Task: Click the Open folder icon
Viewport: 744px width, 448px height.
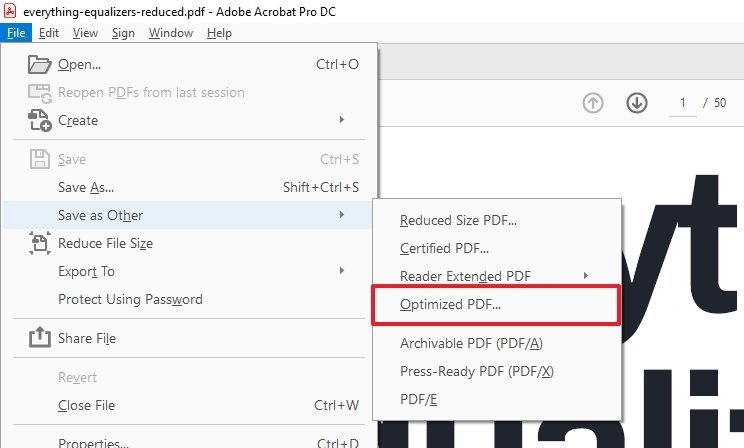Action: 39,64
